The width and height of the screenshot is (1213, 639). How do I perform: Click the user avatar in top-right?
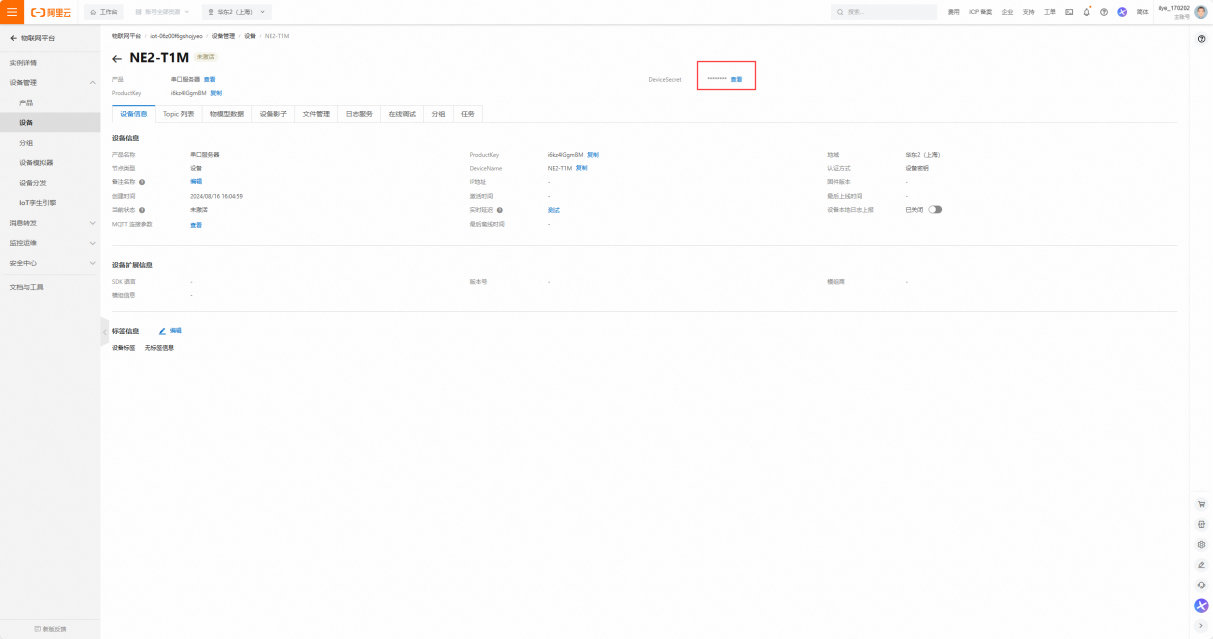[1200, 12]
